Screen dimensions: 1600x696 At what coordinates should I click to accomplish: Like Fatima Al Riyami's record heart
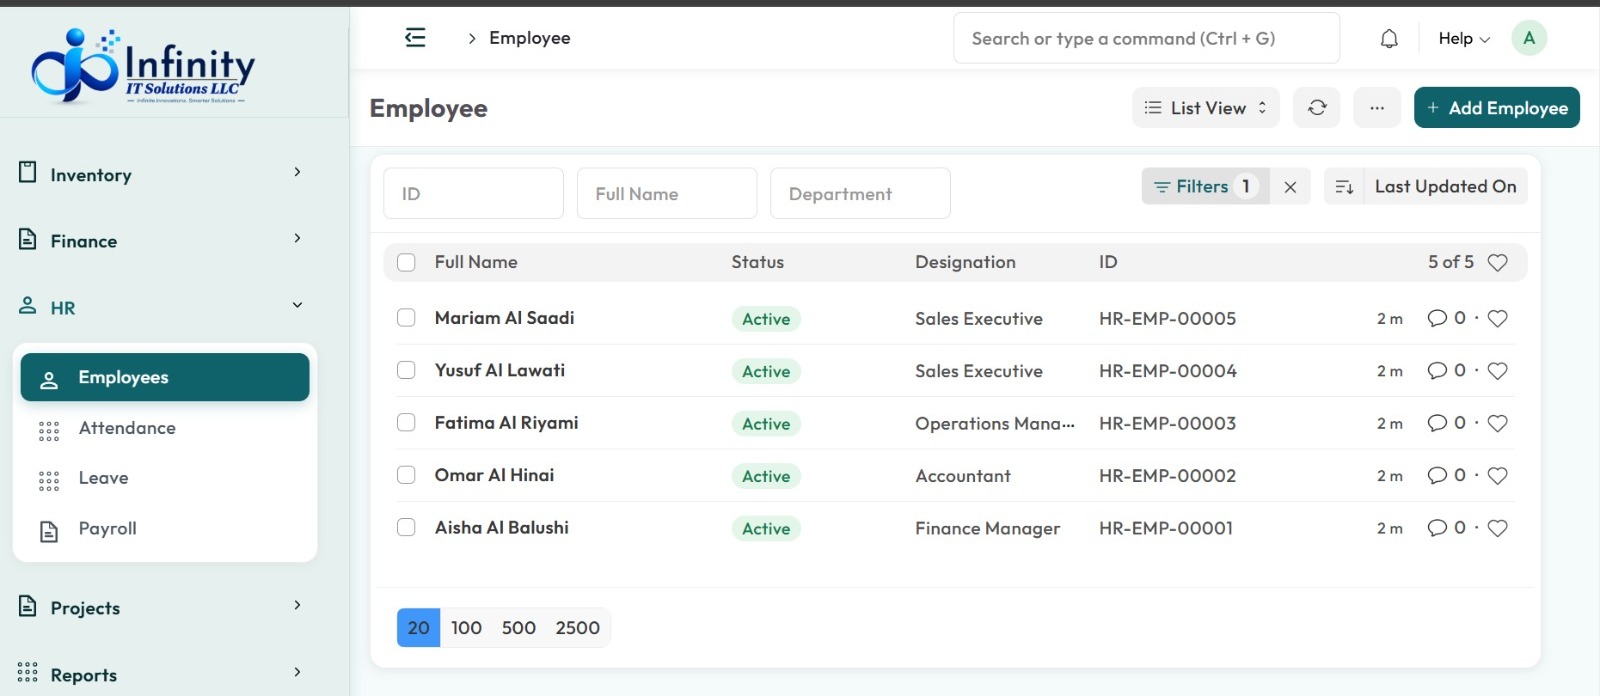pos(1497,423)
